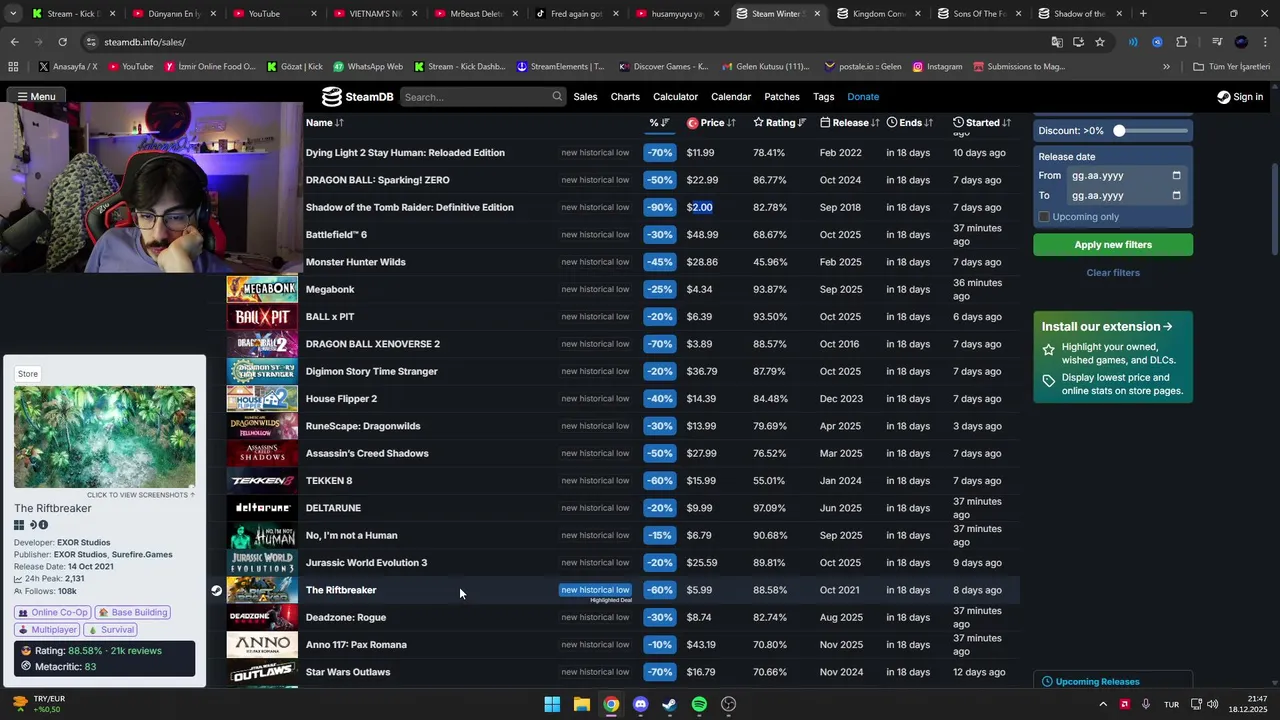This screenshot has width=1280, height=720.
Task: Open the Chrome profile avatar
Action: (1241, 42)
